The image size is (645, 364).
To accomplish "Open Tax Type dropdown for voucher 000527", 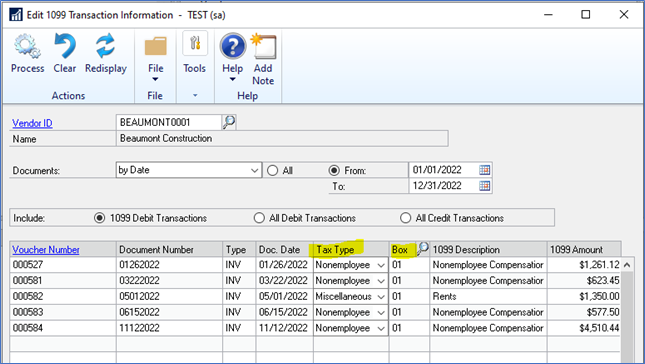I will coord(381,265).
